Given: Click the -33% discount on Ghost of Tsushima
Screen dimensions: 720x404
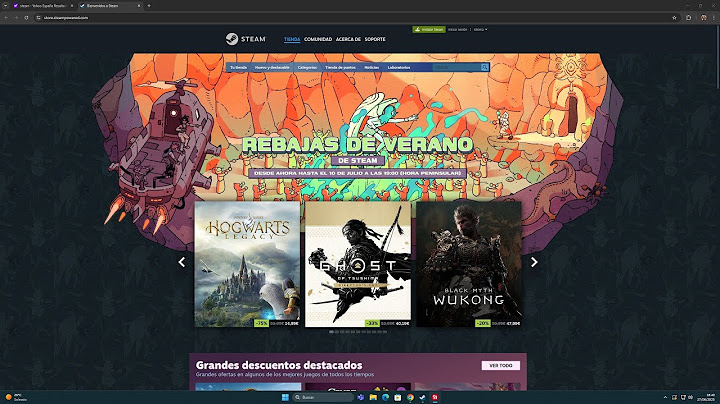Looking at the screenshot, I should pyautogui.click(x=372, y=323).
